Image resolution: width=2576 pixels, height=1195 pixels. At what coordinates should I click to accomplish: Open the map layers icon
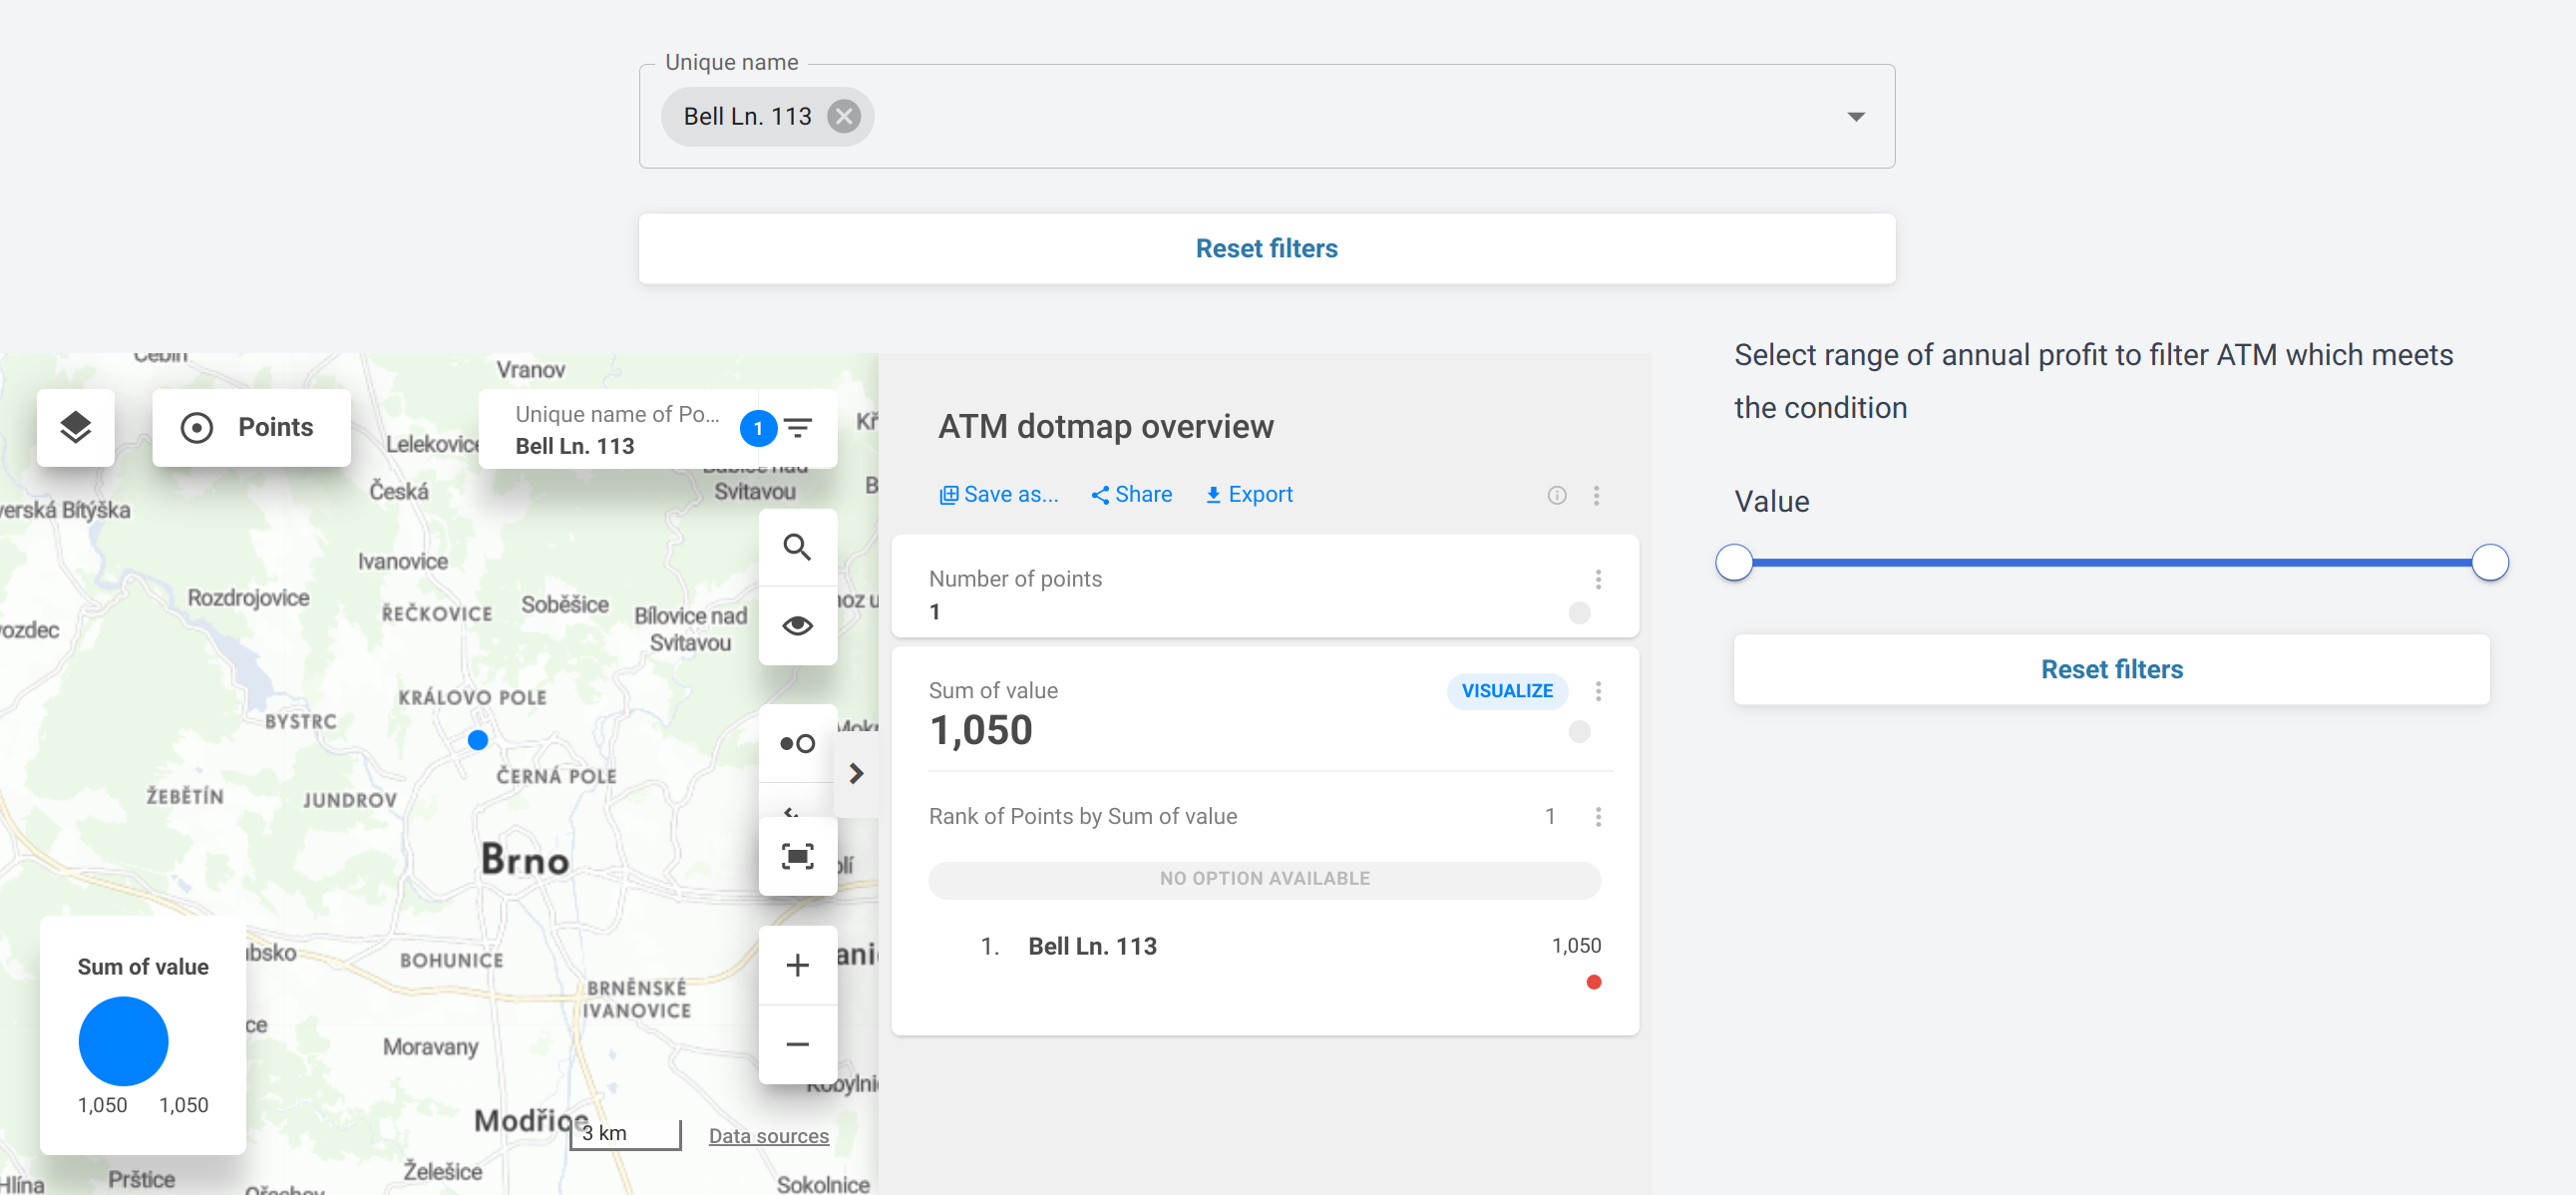tap(76, 428)
